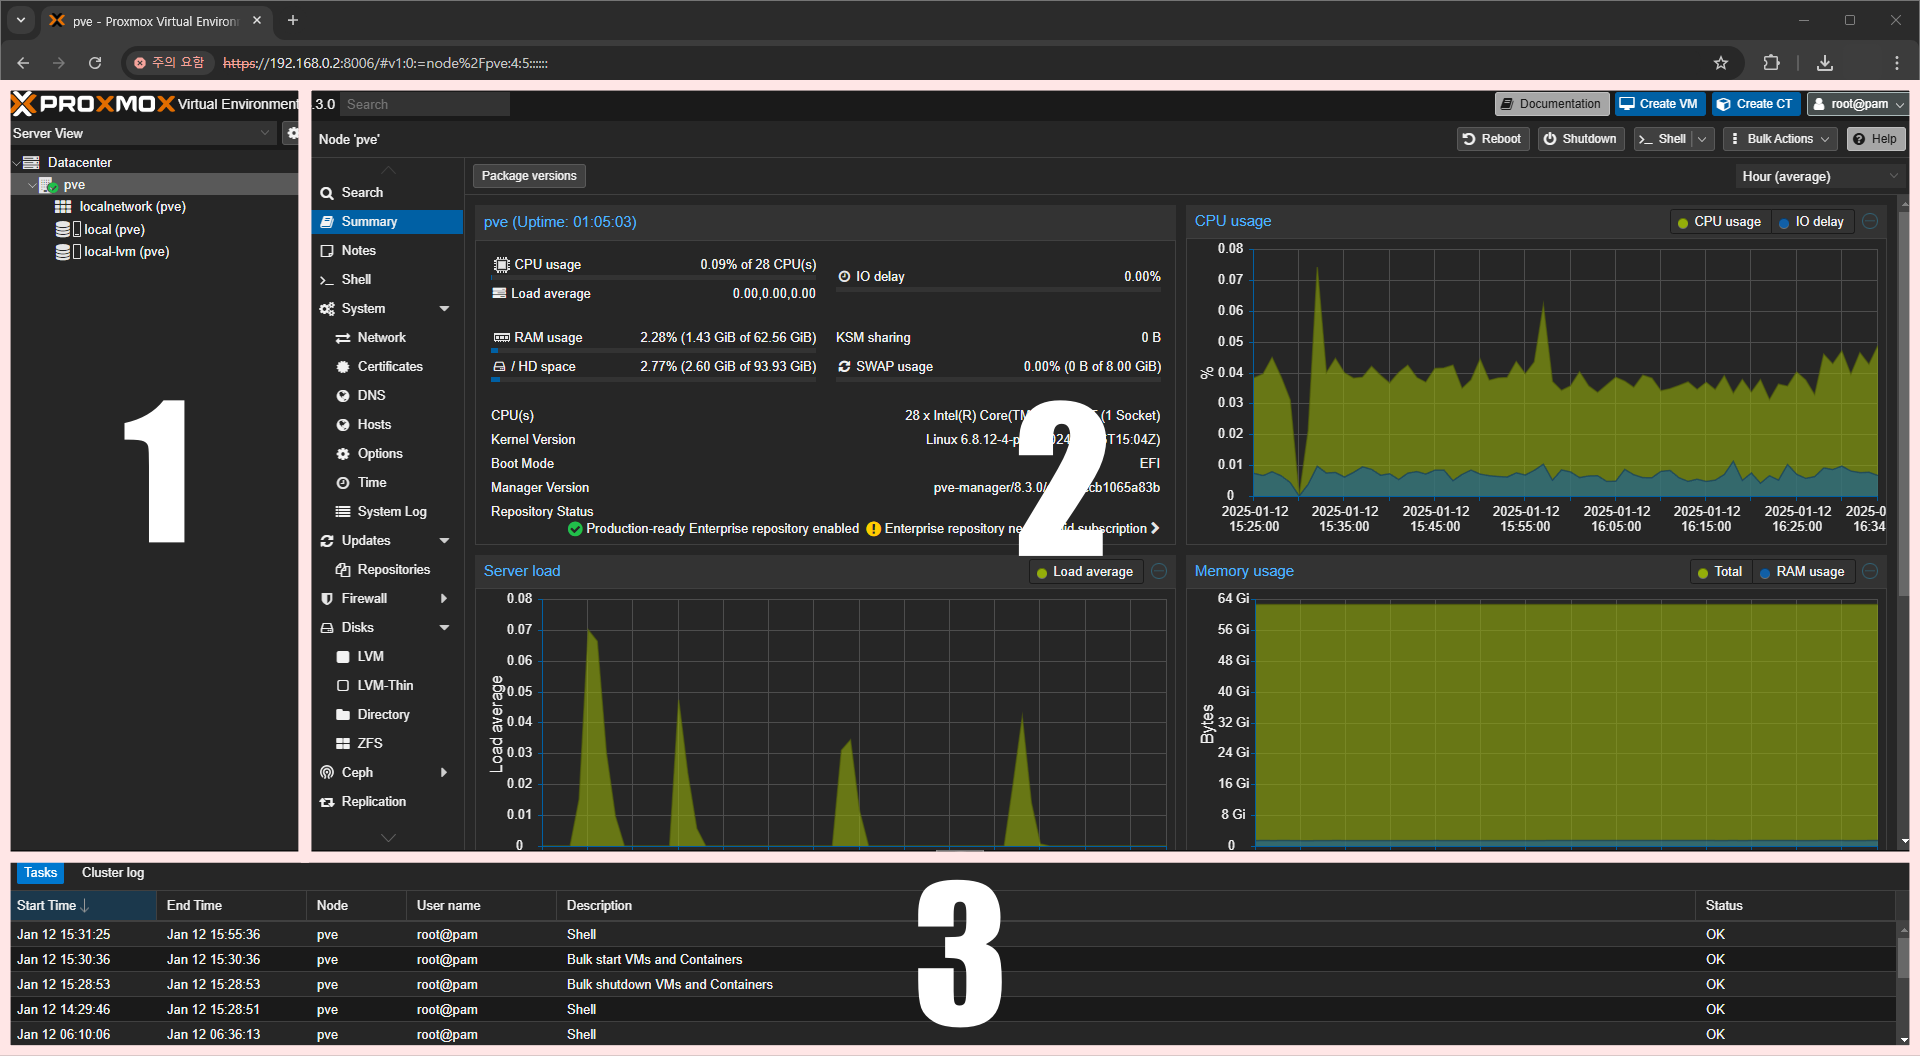Screen dimensions: 1920x1056
Task: Toggle RAM usage legend in Memory chart
Action: [x=1803, y=572]
